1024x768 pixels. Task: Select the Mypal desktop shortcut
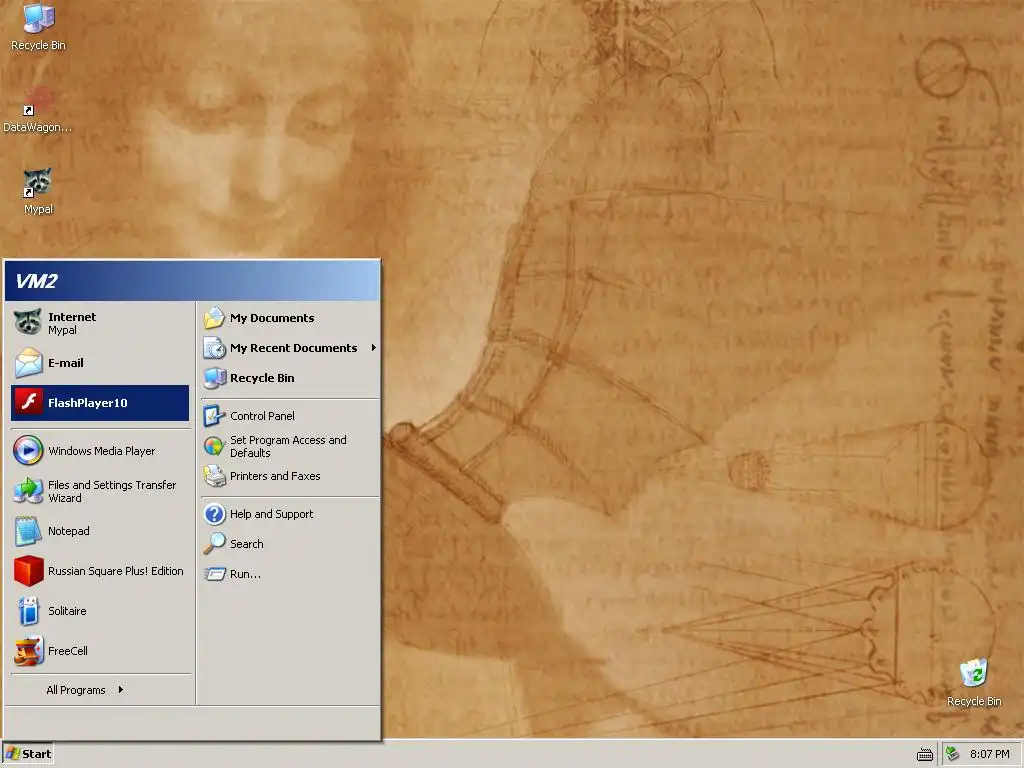click(38, 190)
